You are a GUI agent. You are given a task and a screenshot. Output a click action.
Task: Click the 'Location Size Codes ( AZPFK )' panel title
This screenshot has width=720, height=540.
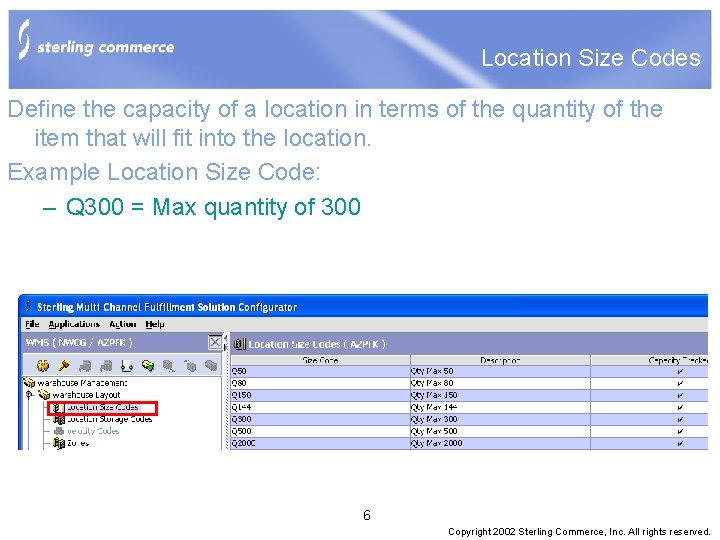[x=317, y=344]
